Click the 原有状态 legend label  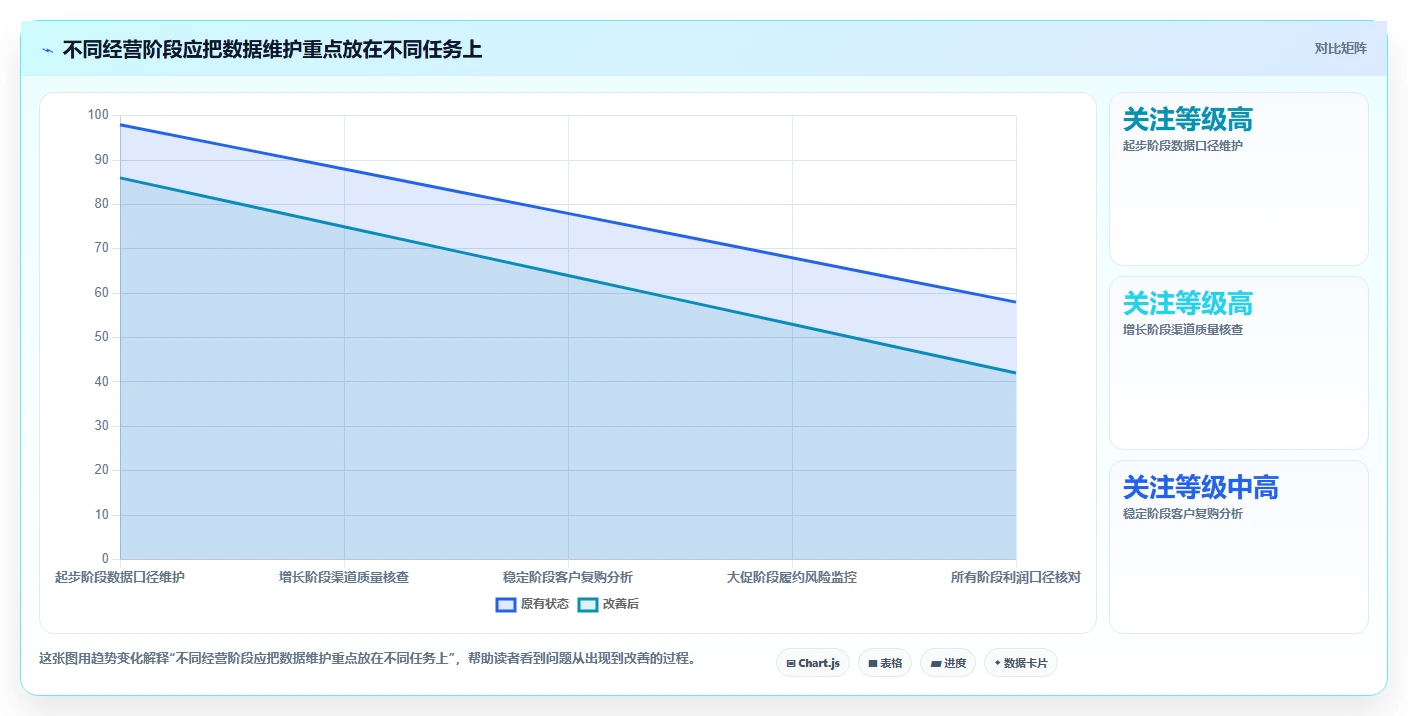[x=545, y=604]
